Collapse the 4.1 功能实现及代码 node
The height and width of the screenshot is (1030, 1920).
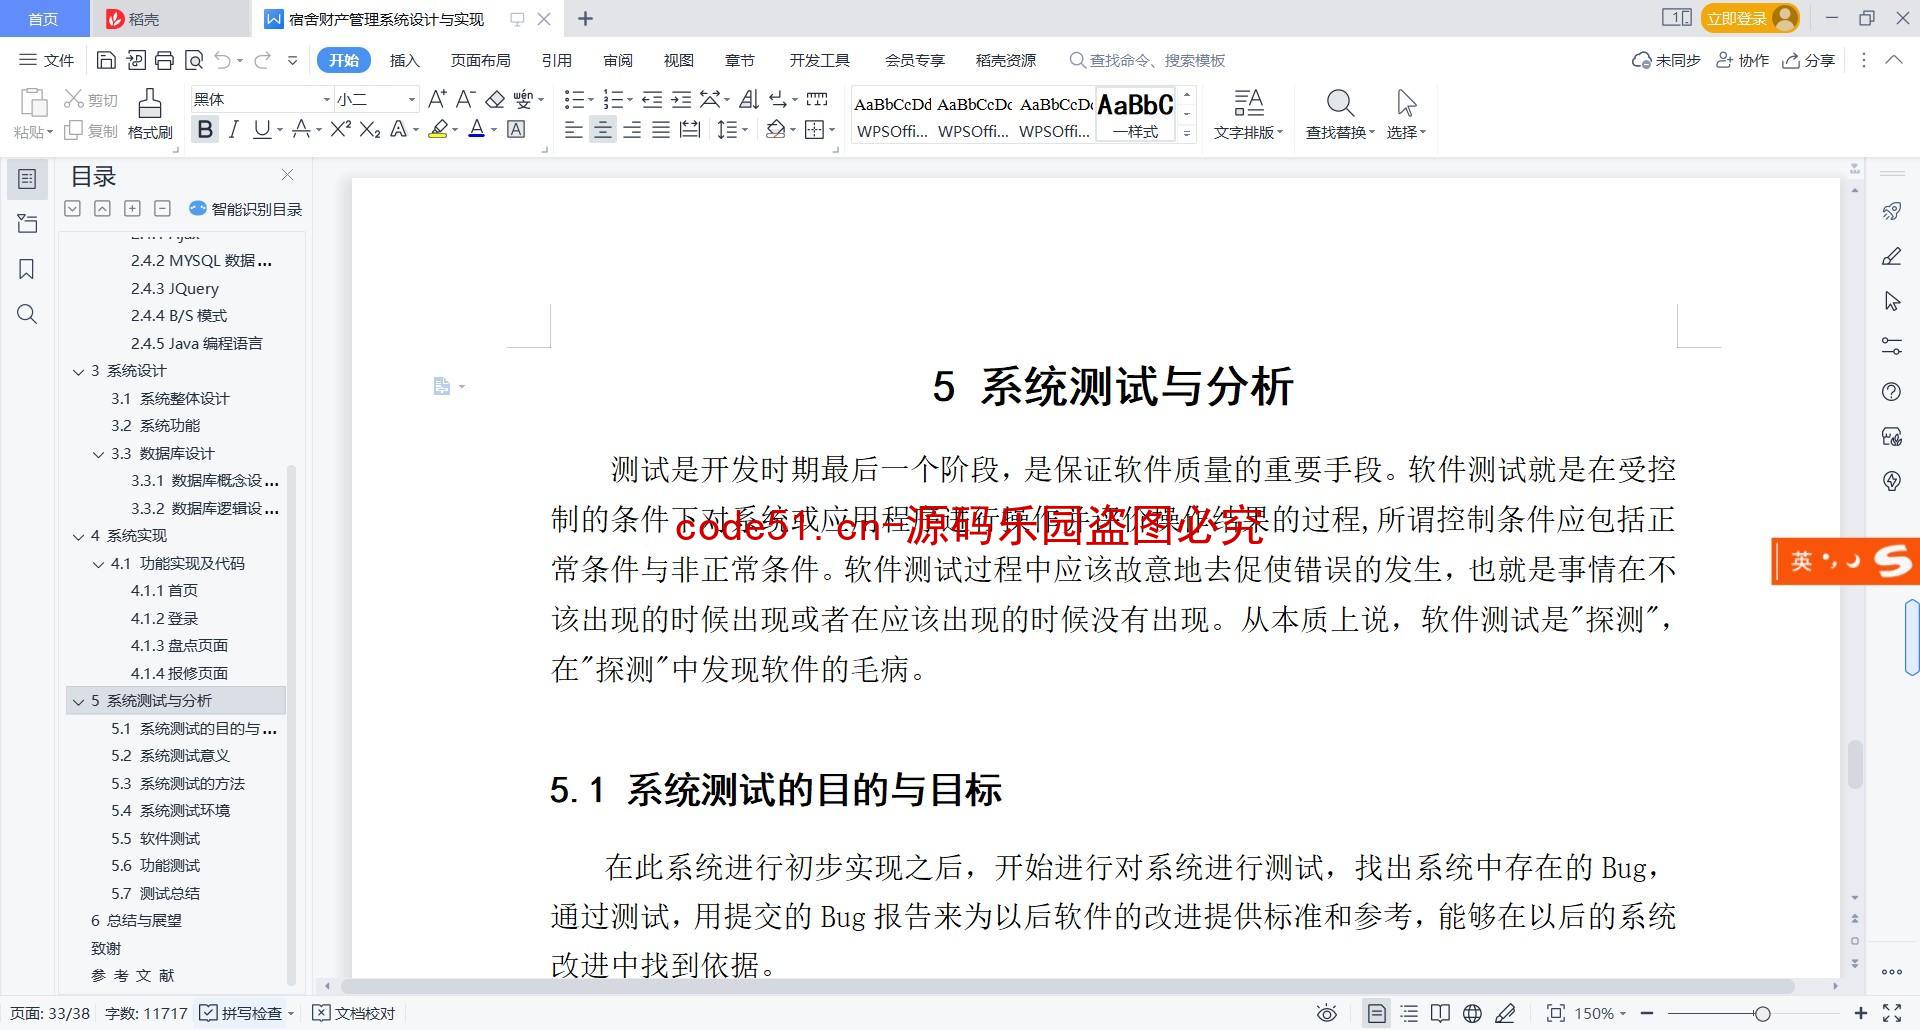click(x=98, y=564)
